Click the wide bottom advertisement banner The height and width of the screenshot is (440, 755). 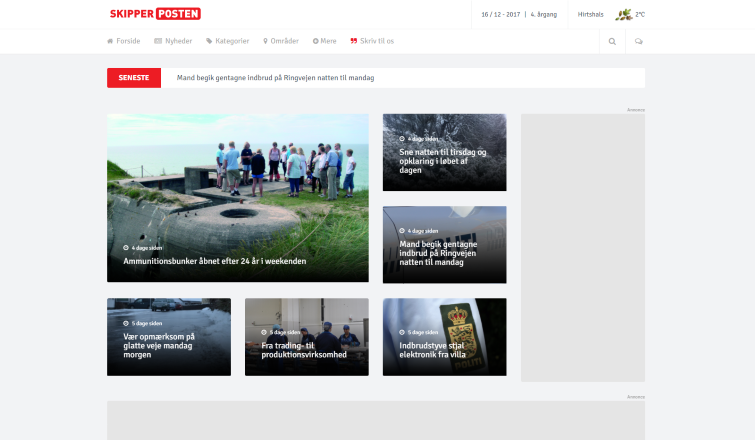pos(376,420)
